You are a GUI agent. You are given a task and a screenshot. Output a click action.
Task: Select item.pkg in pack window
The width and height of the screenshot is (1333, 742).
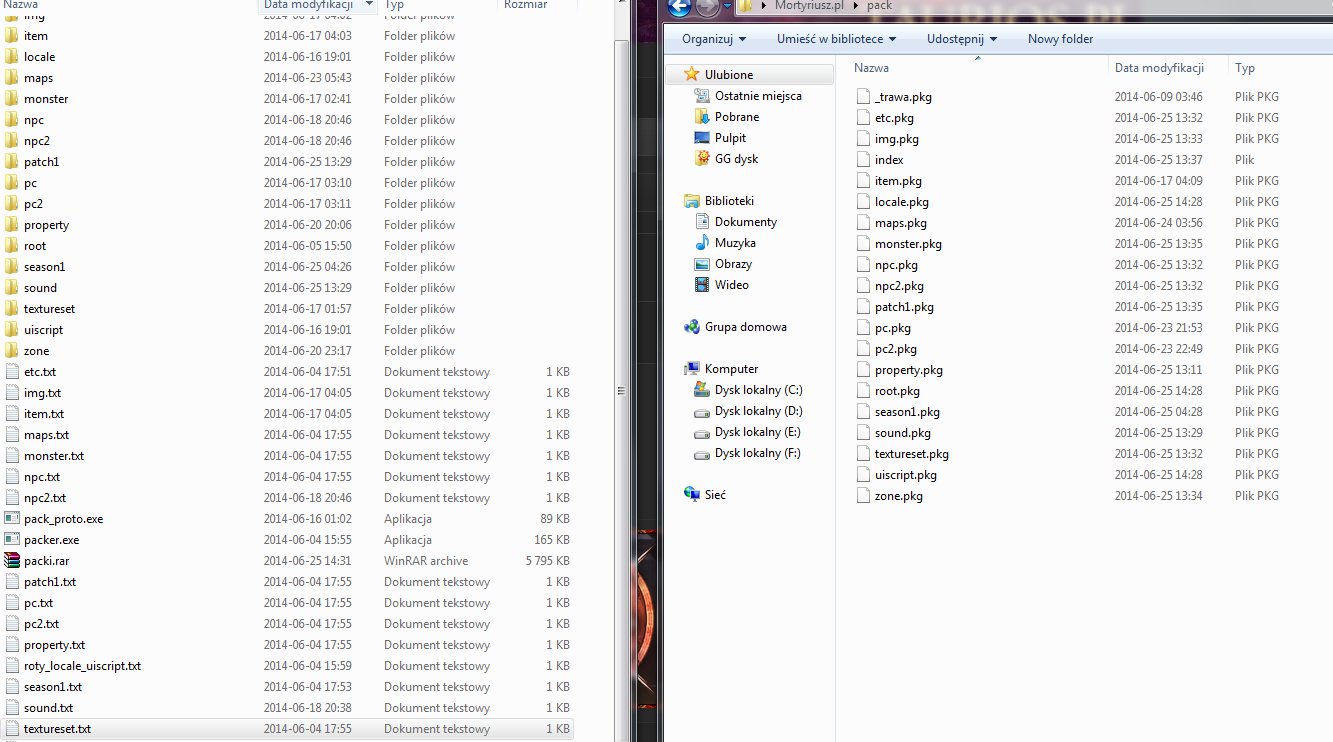[x=898, y=181]
